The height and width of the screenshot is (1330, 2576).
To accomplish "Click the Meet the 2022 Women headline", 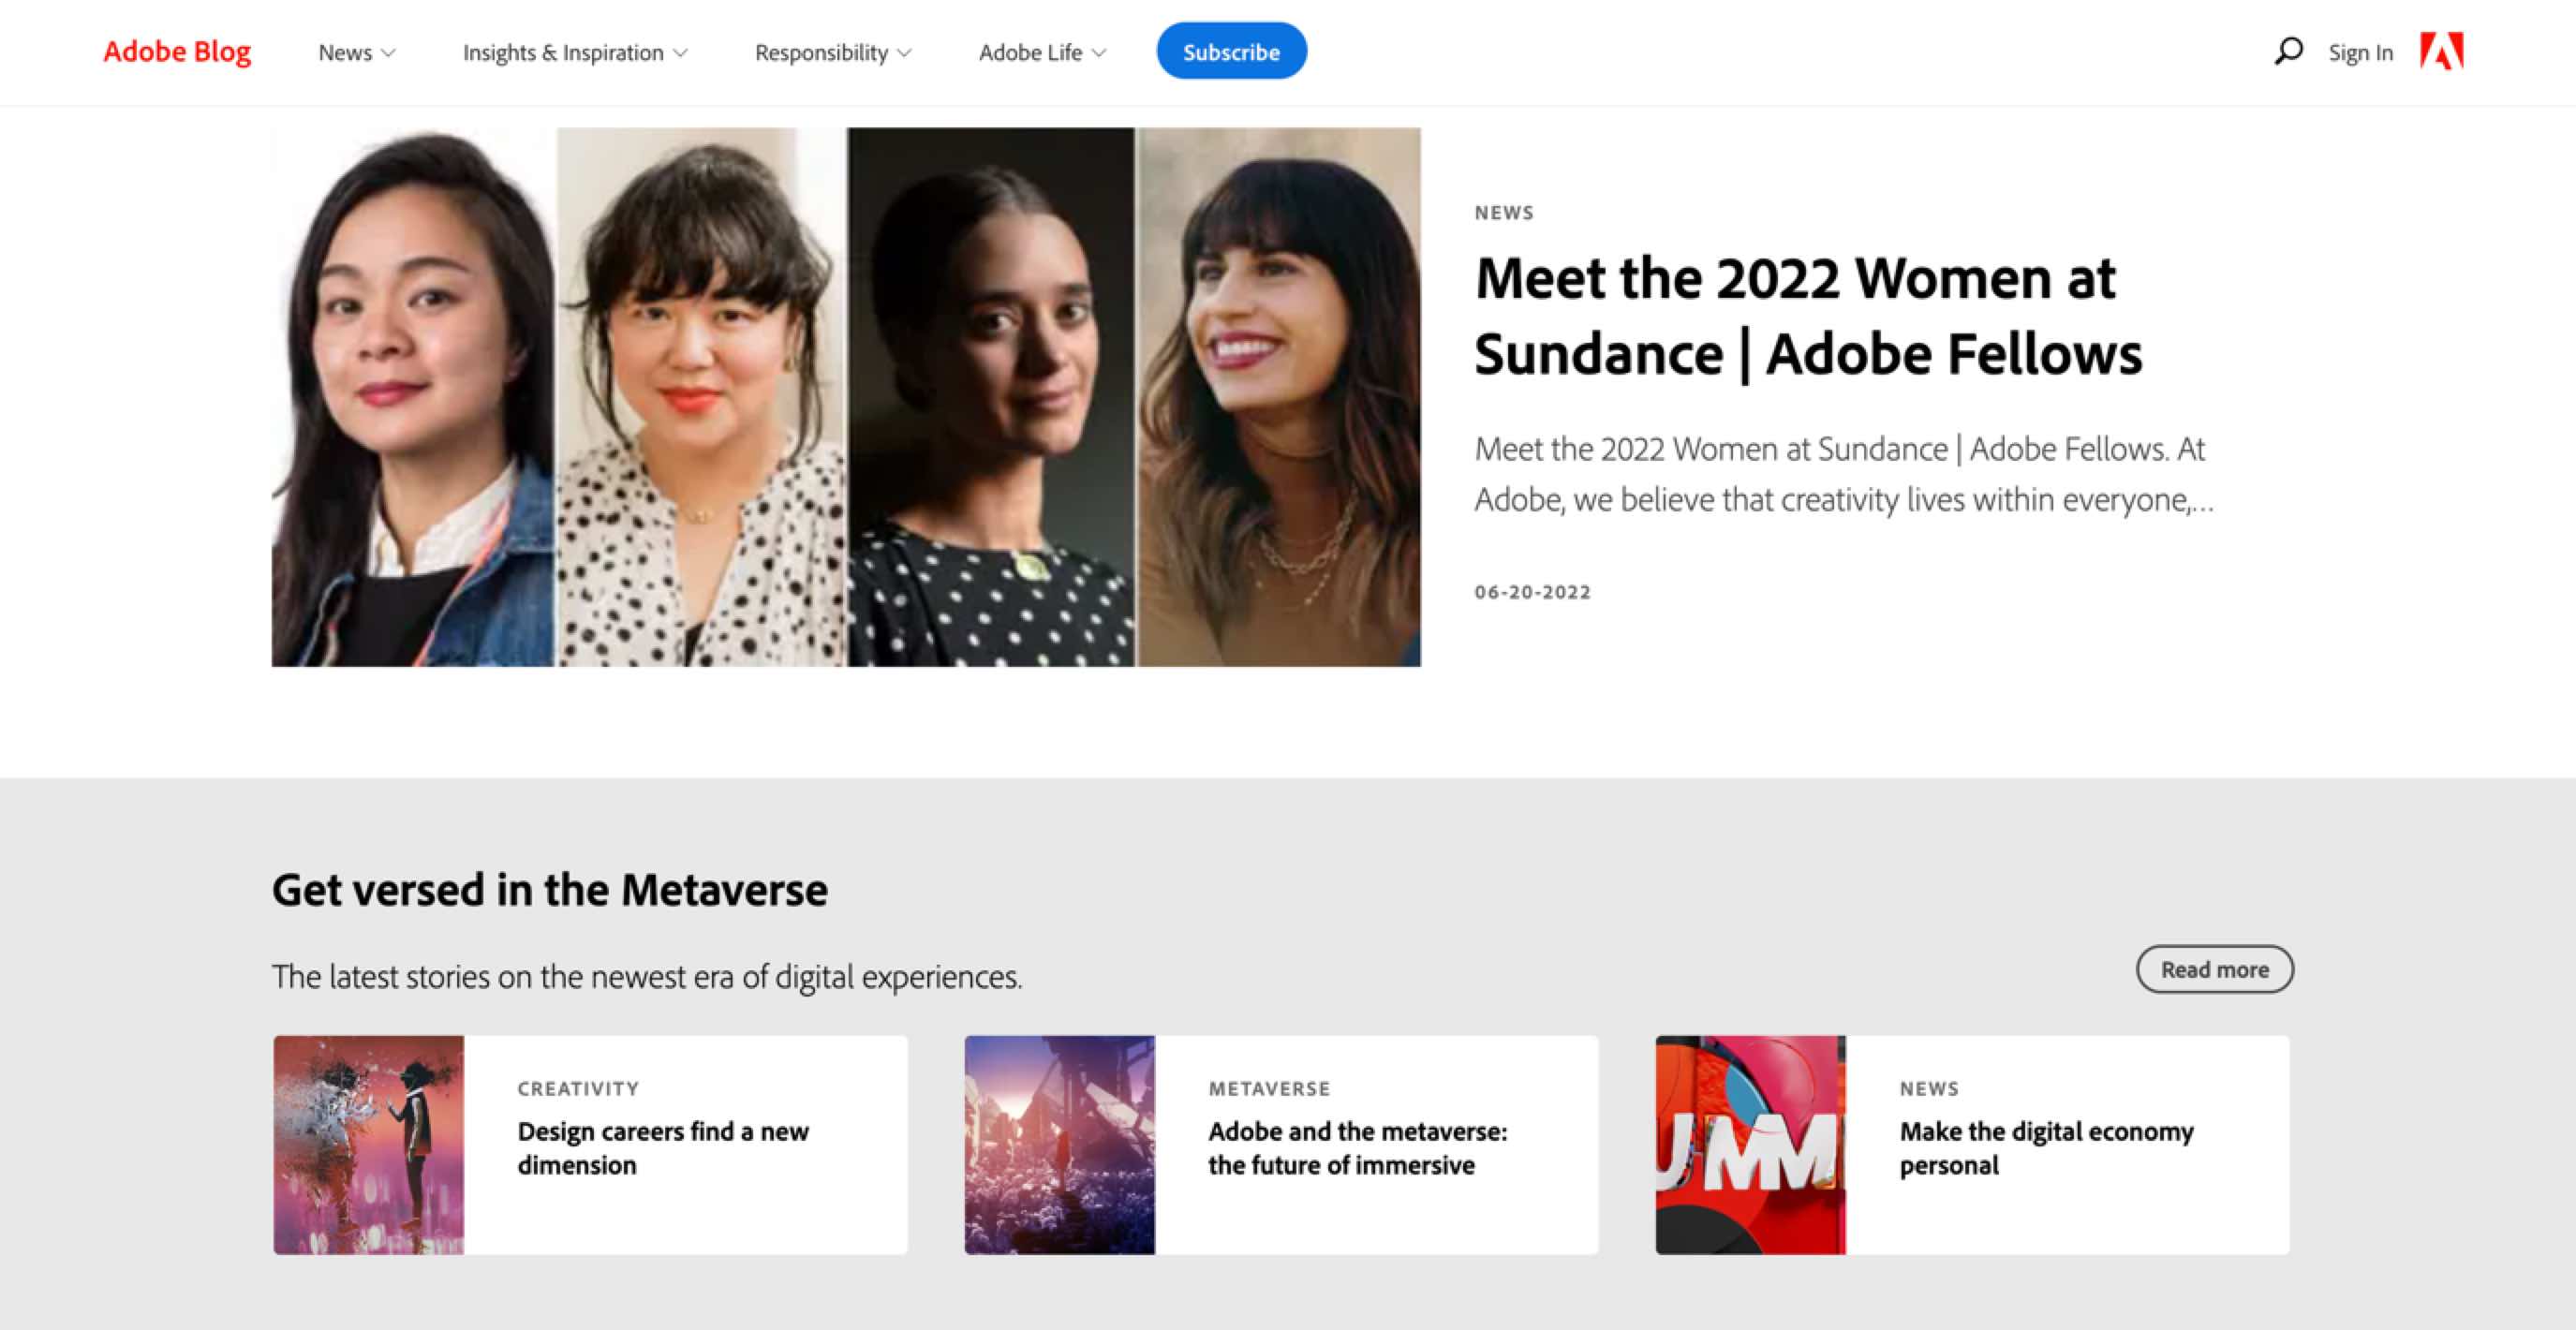I will (1807, 316).
